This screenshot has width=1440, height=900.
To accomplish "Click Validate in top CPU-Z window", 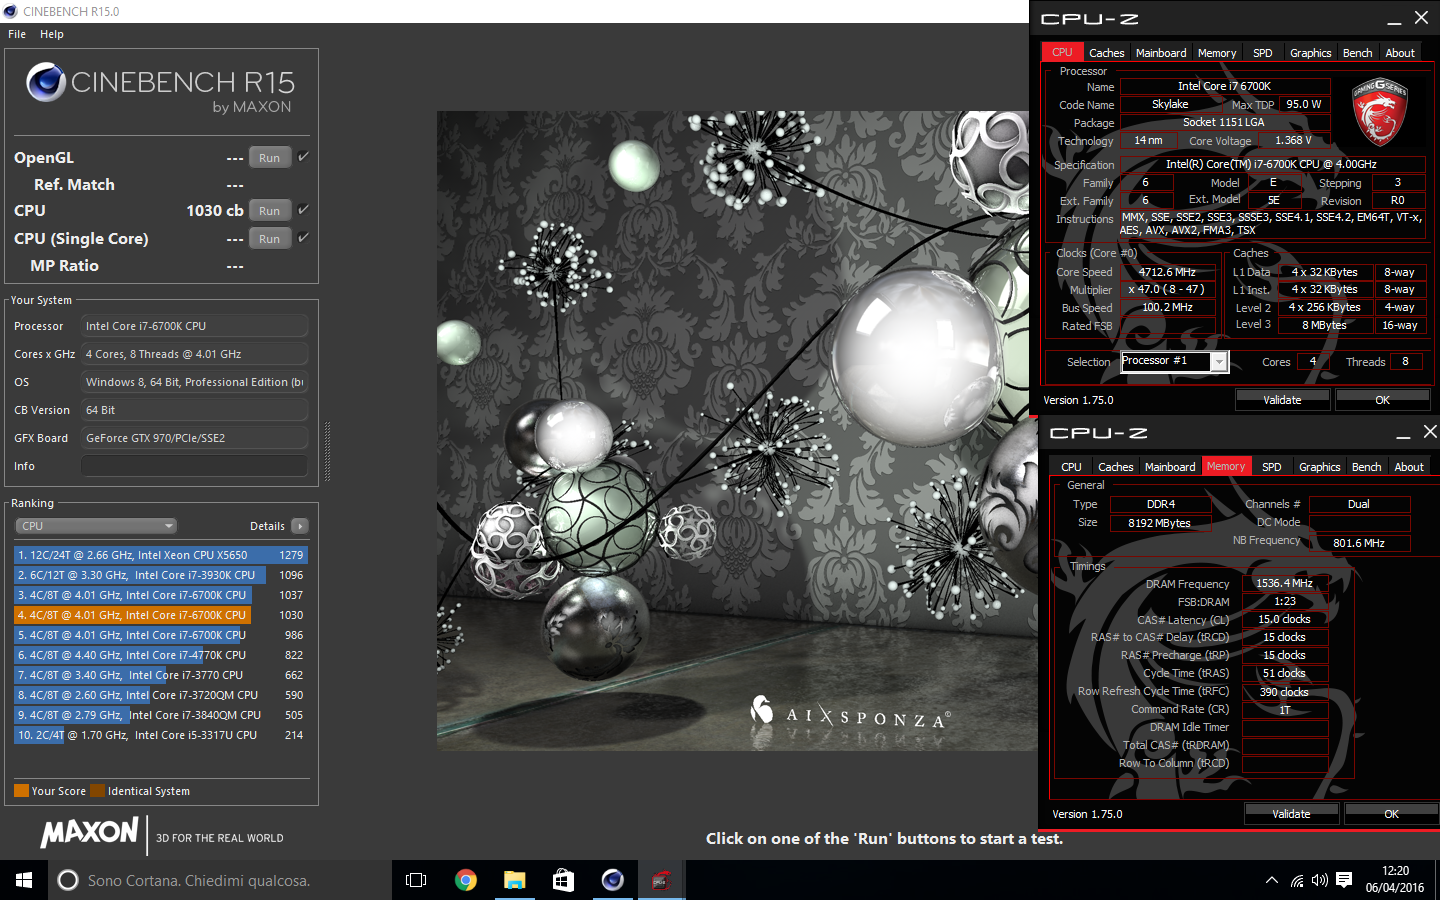I will pyautogui.click(x=1282, y=400).
